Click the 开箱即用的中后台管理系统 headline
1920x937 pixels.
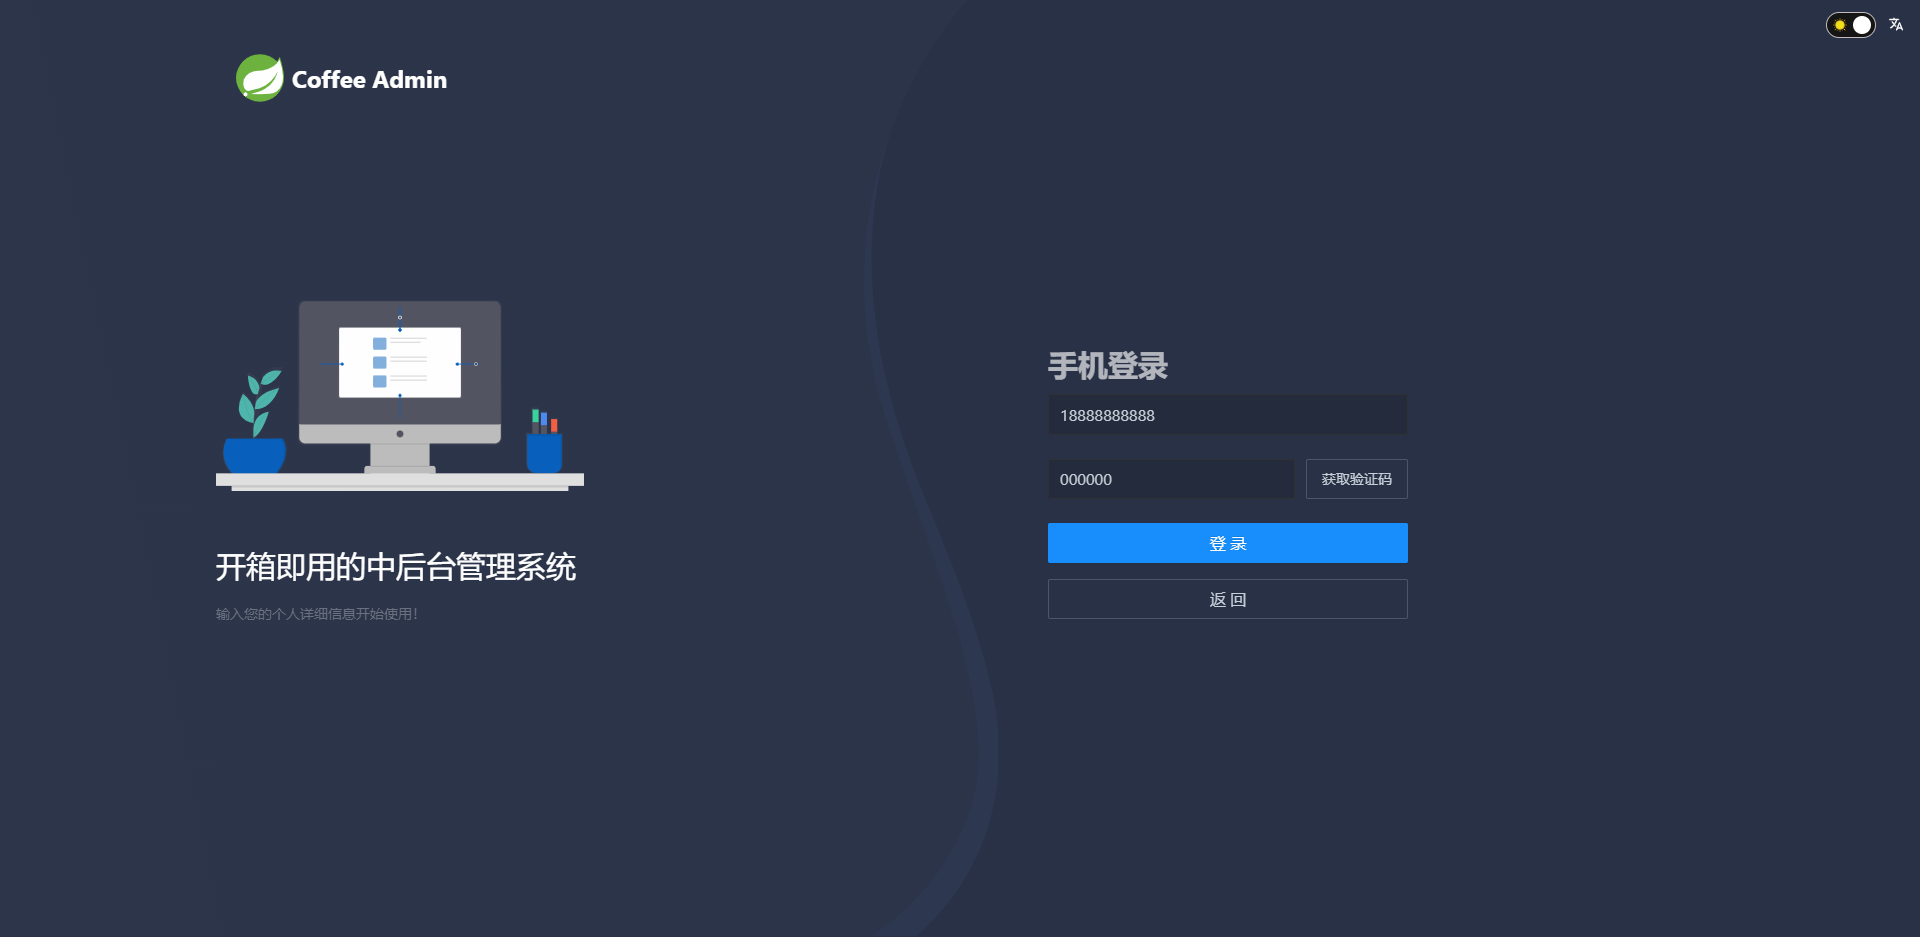396,567
